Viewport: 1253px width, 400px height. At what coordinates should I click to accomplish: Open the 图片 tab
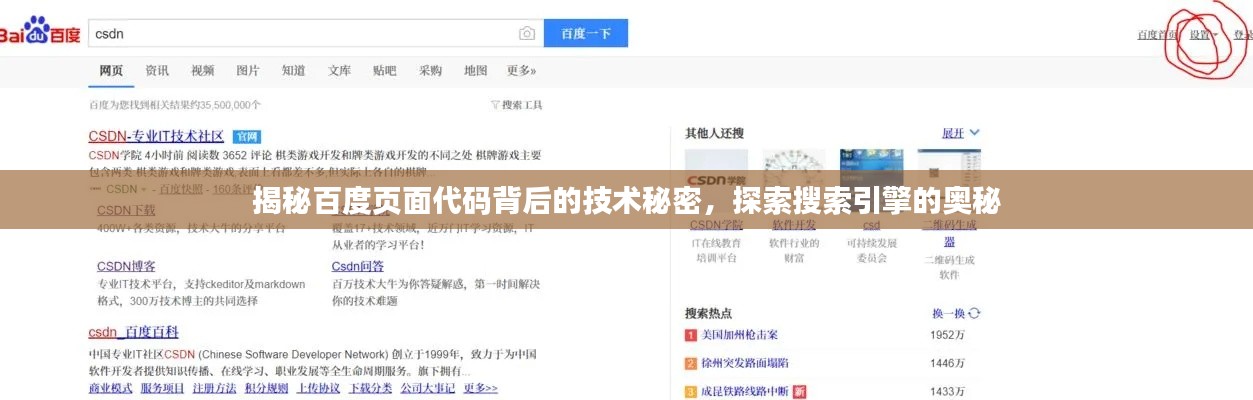click(x=248, y=70)
